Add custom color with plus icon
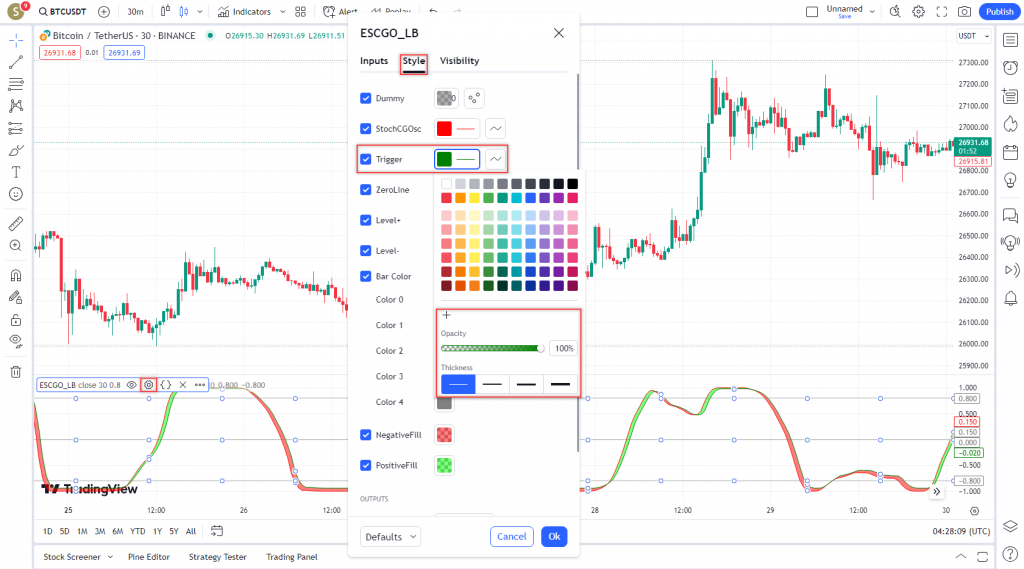 point(446,315)
